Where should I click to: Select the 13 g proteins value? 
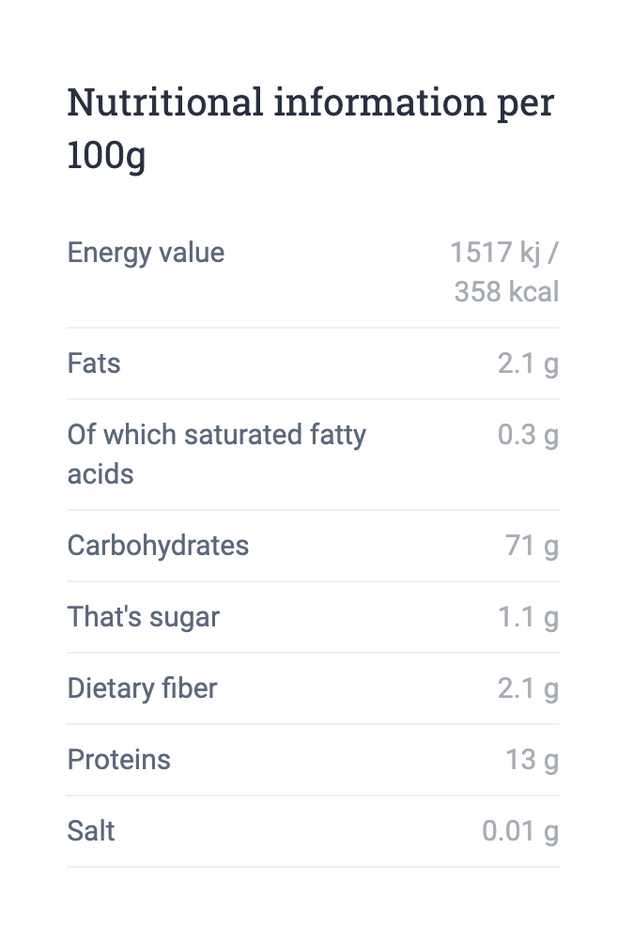532,760
